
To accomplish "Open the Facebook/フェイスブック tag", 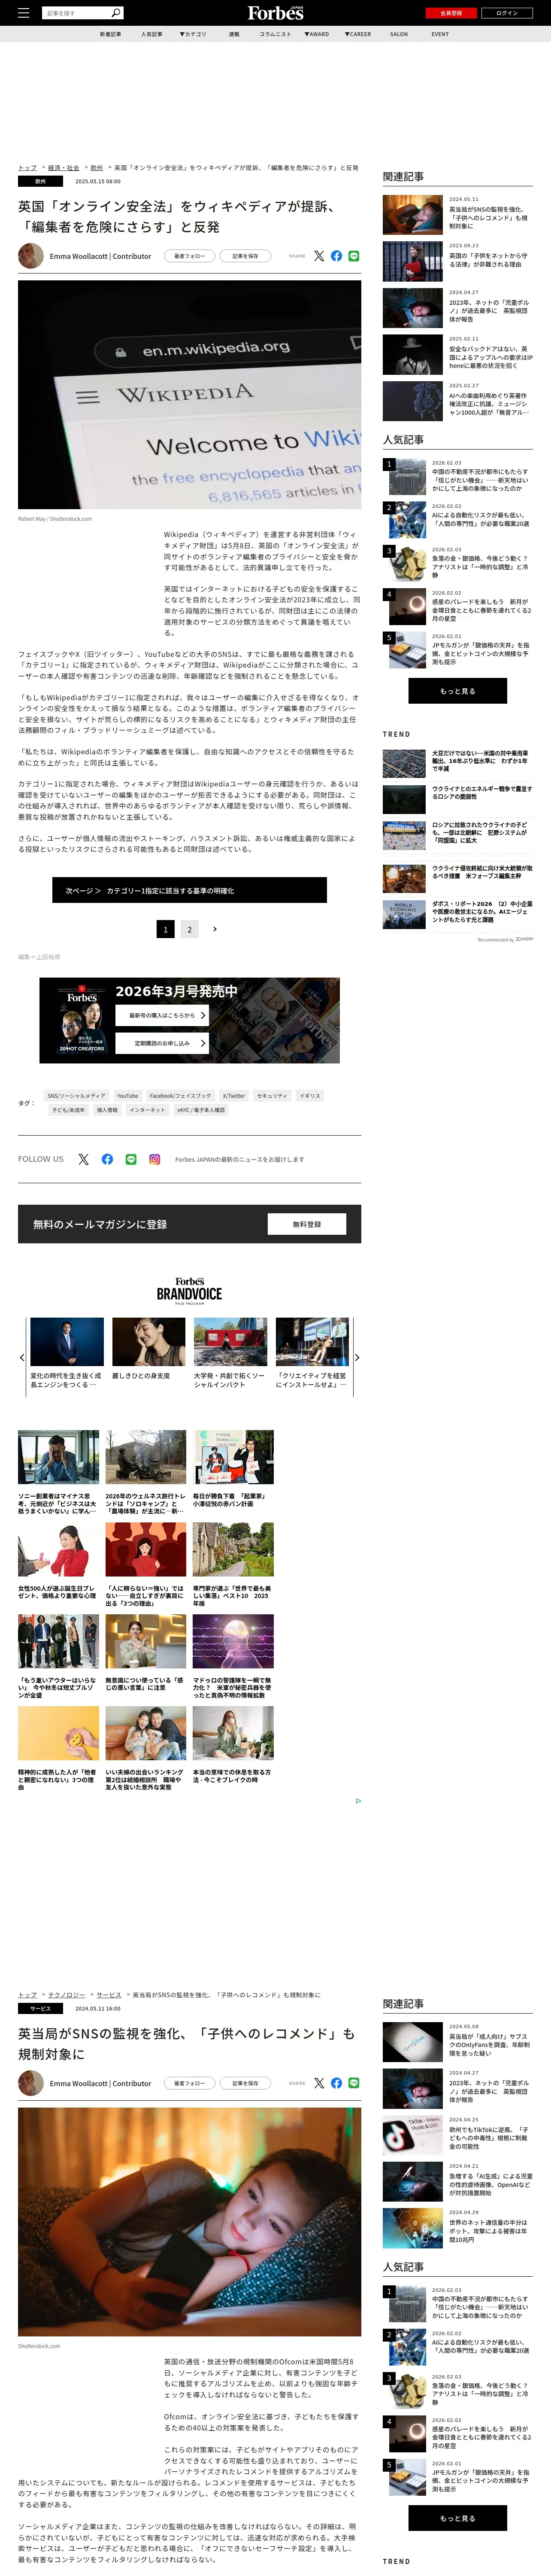I will (x=180, y=1096).
